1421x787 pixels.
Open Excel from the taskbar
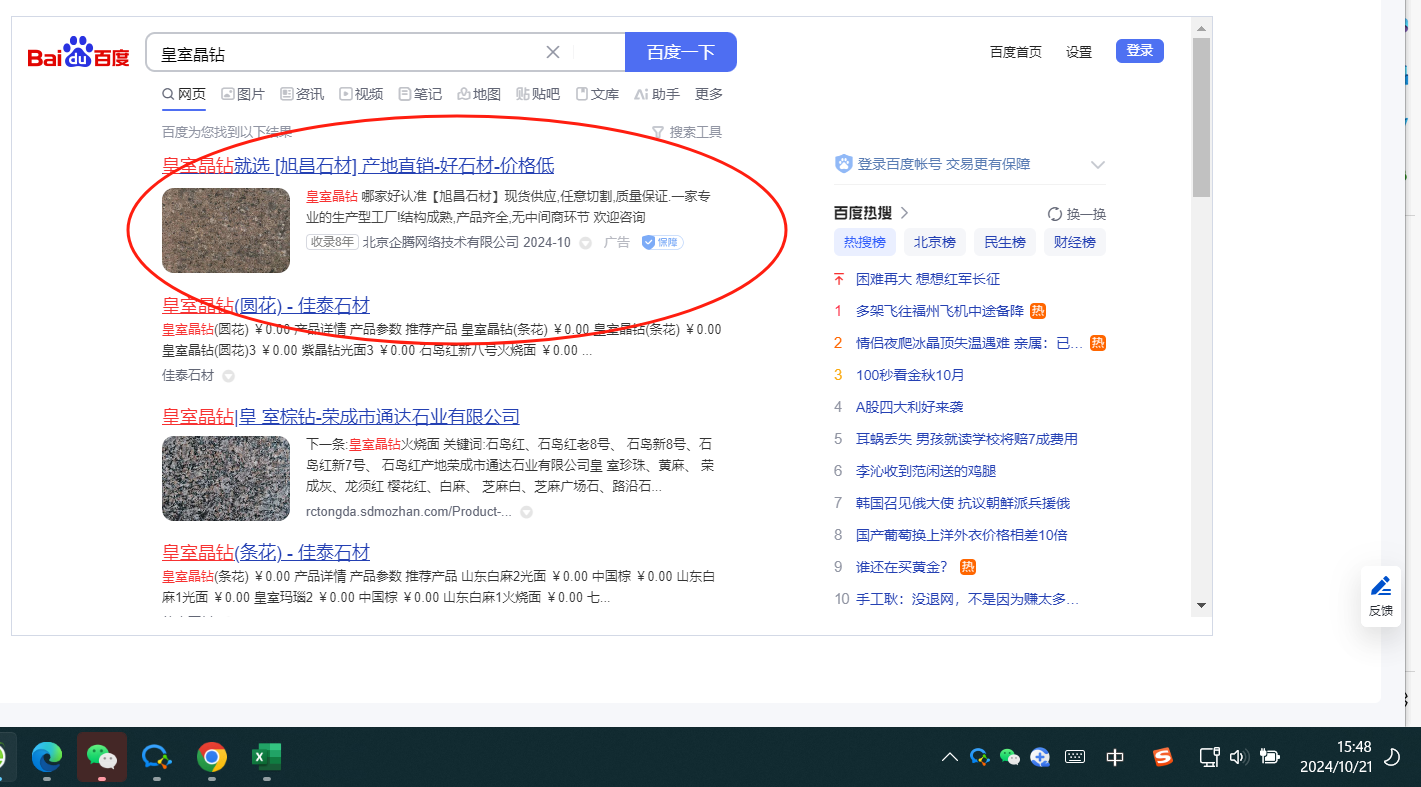pos(265,757)
